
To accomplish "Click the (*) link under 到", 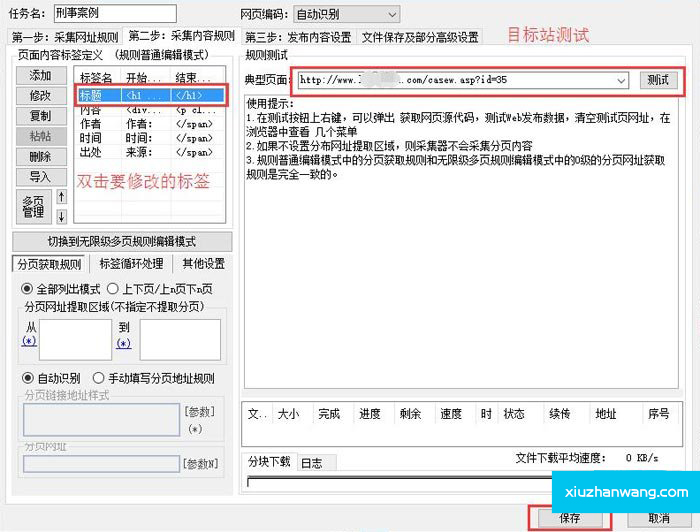I will point(123,343).
